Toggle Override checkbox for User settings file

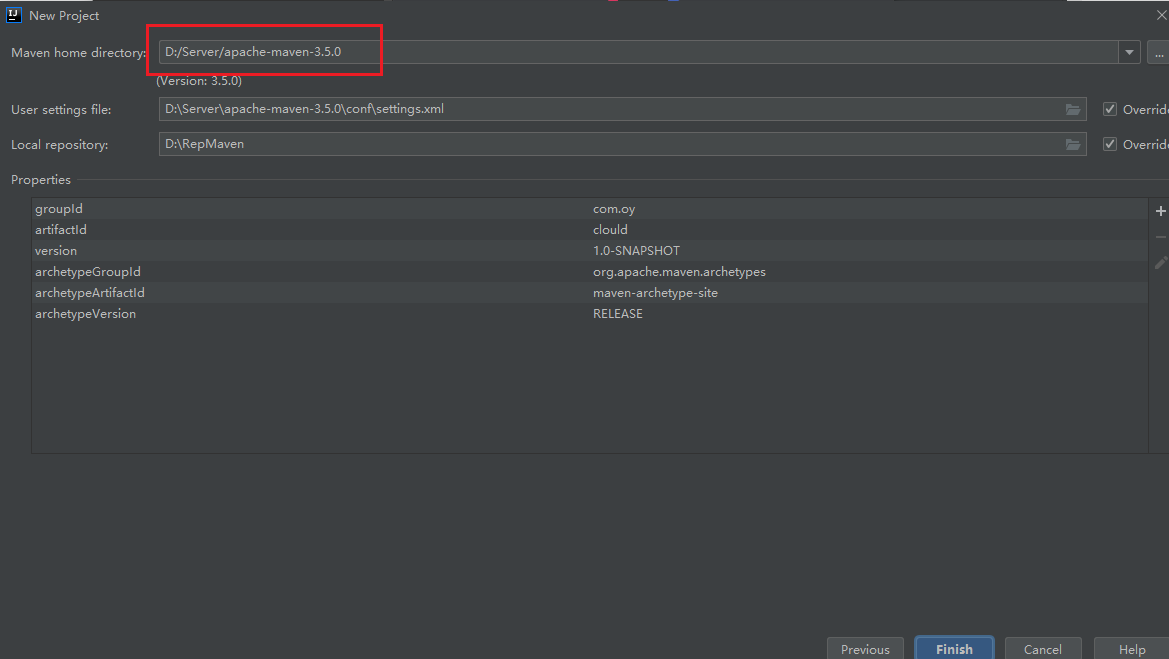click(x=1109, y=109)
